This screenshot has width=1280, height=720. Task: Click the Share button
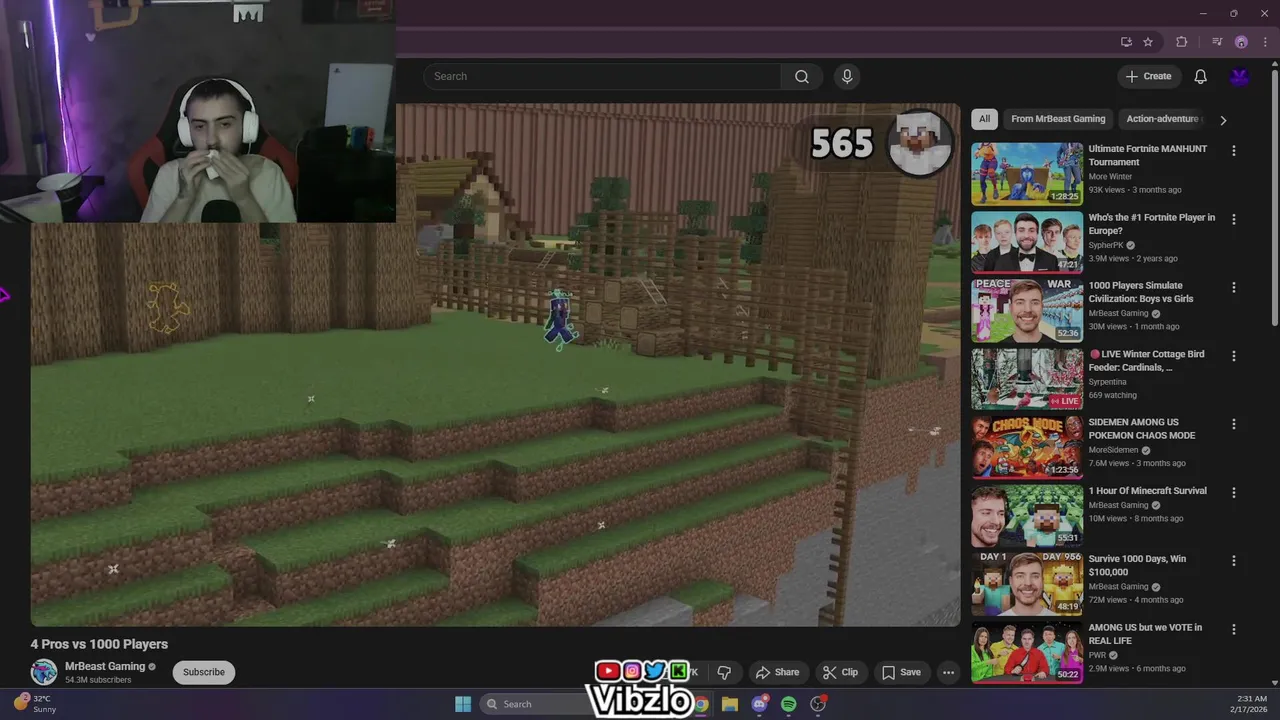[777, 672]
